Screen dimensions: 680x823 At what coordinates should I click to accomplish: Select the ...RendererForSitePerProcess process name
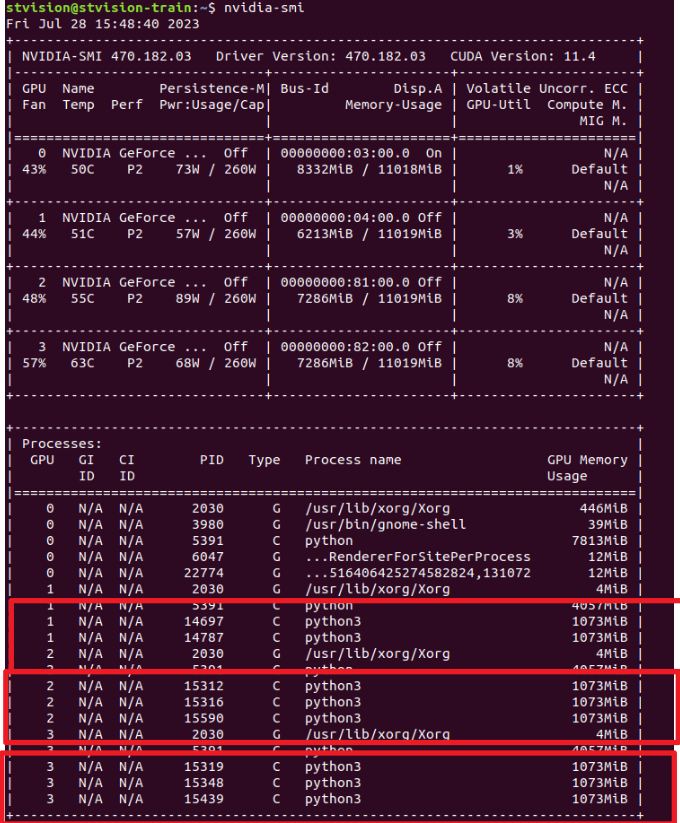point(418,557)
